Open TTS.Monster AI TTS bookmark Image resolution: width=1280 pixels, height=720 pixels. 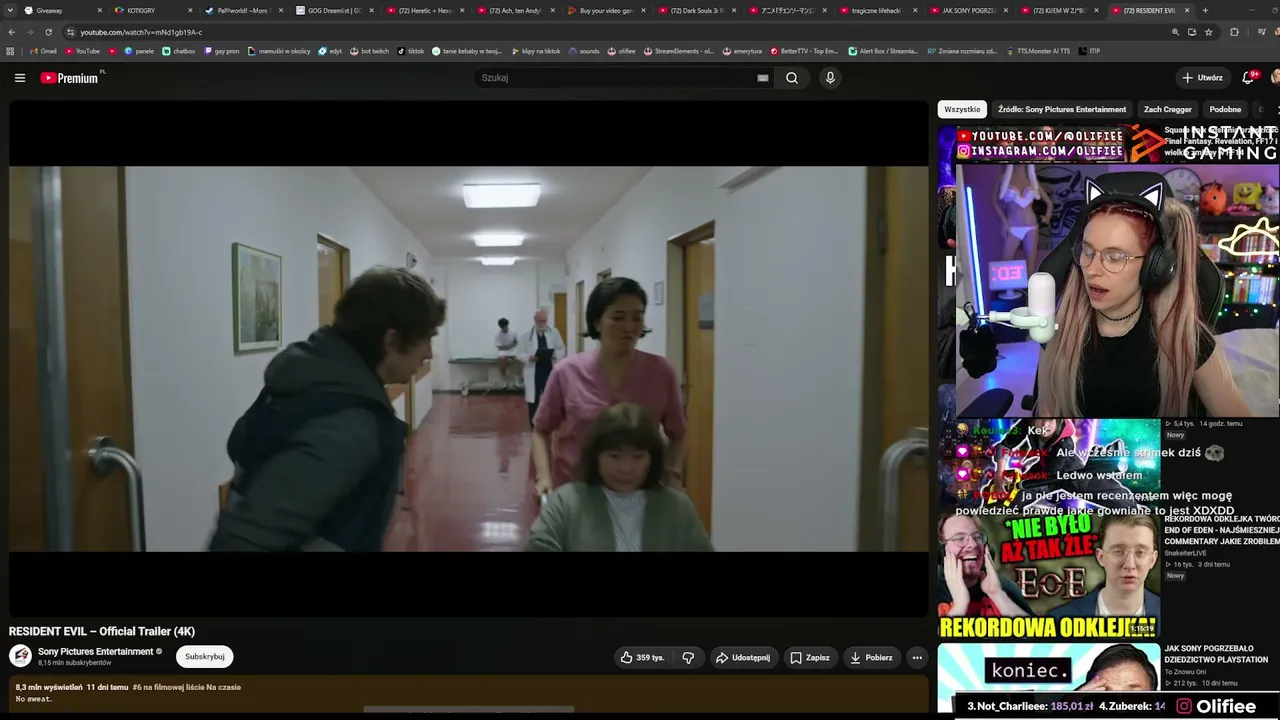1038,51
